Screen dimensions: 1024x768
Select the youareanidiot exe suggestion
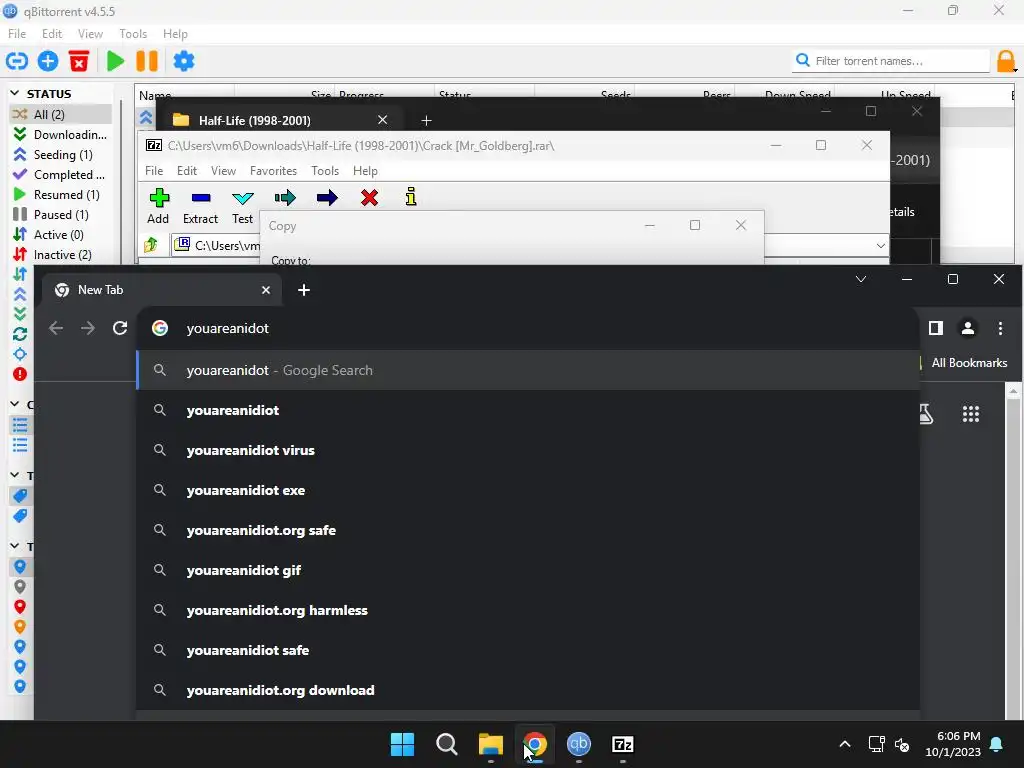pos(528,490)
